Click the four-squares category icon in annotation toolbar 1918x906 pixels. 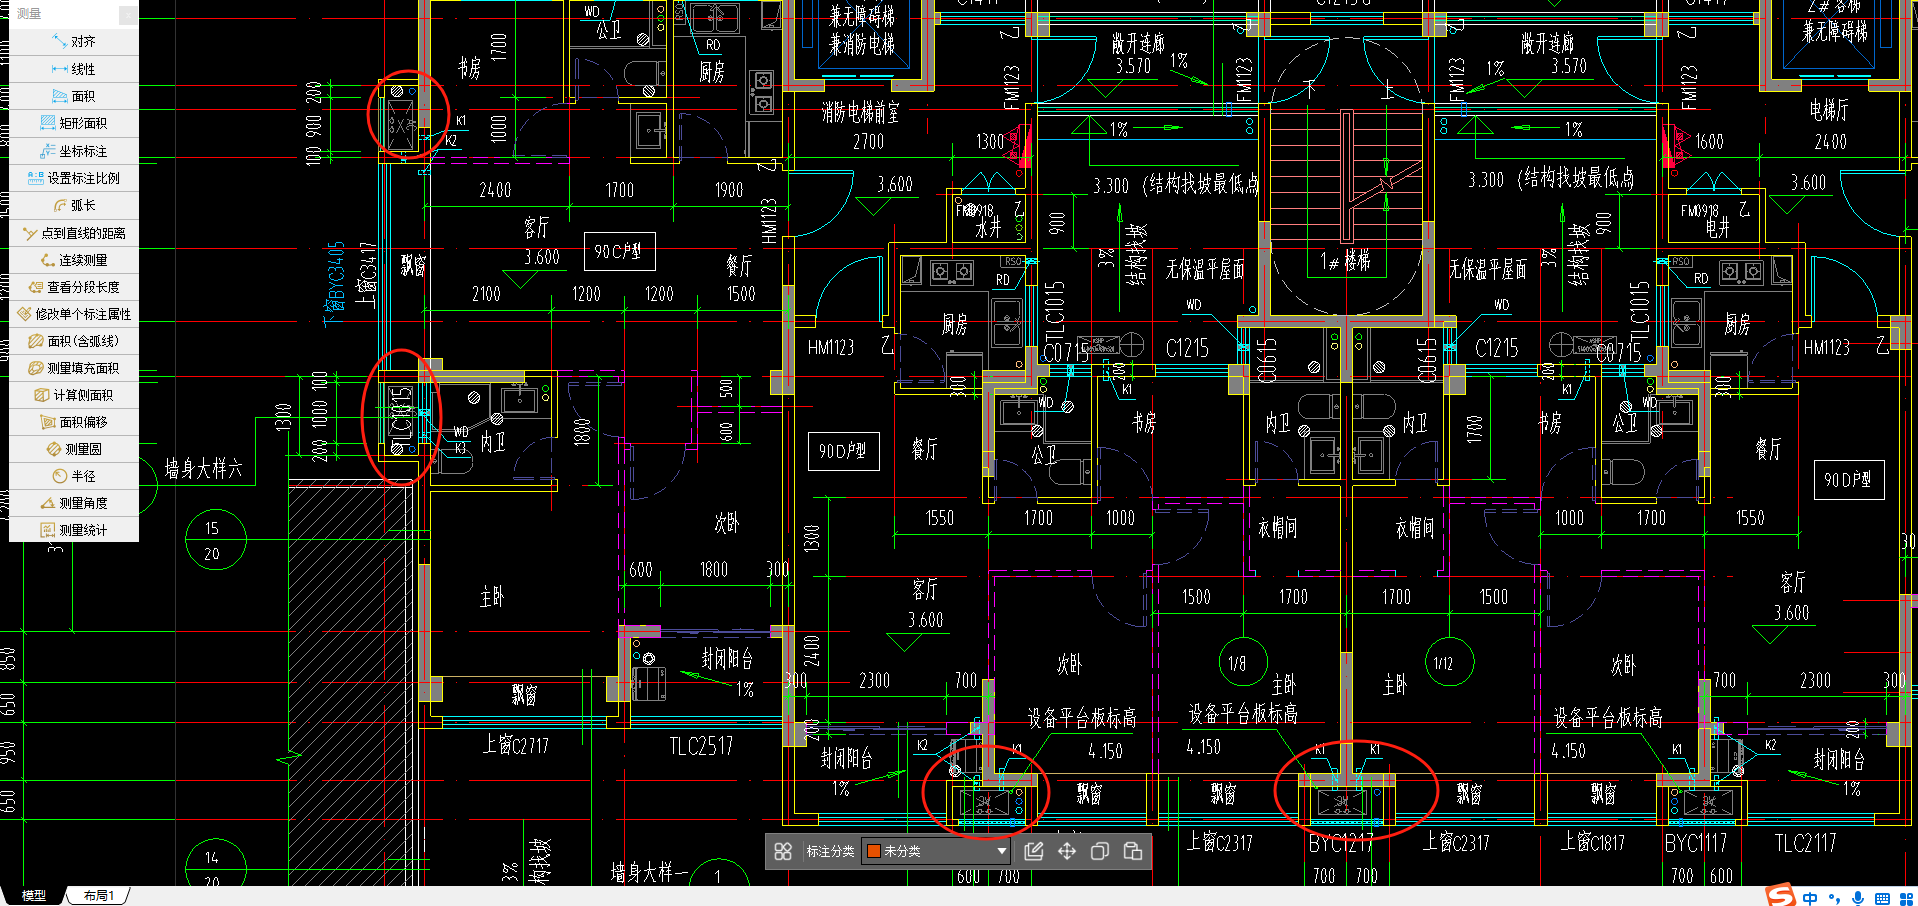click(783, 851)
